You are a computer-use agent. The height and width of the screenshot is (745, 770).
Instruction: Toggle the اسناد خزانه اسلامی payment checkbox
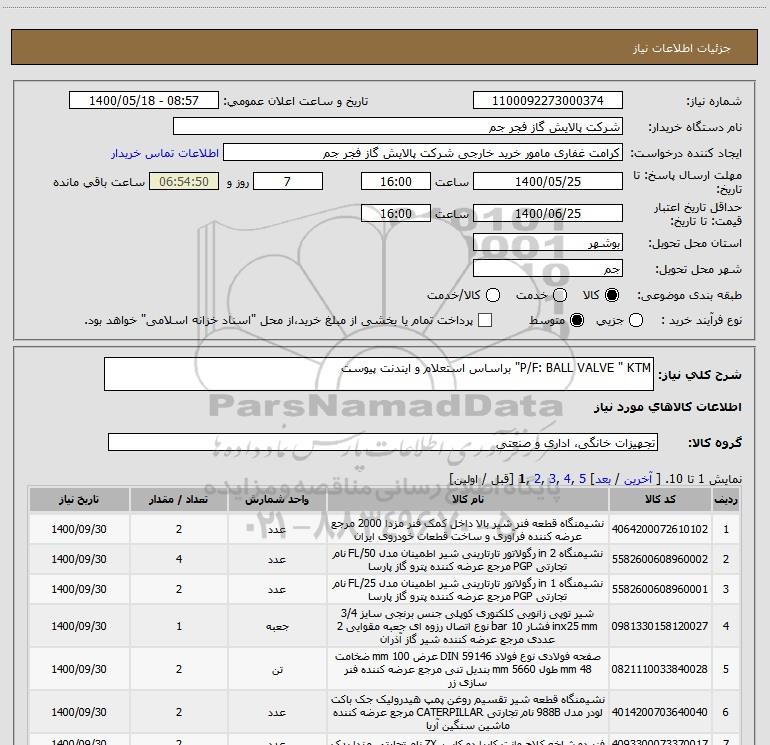tap(485, 320)
